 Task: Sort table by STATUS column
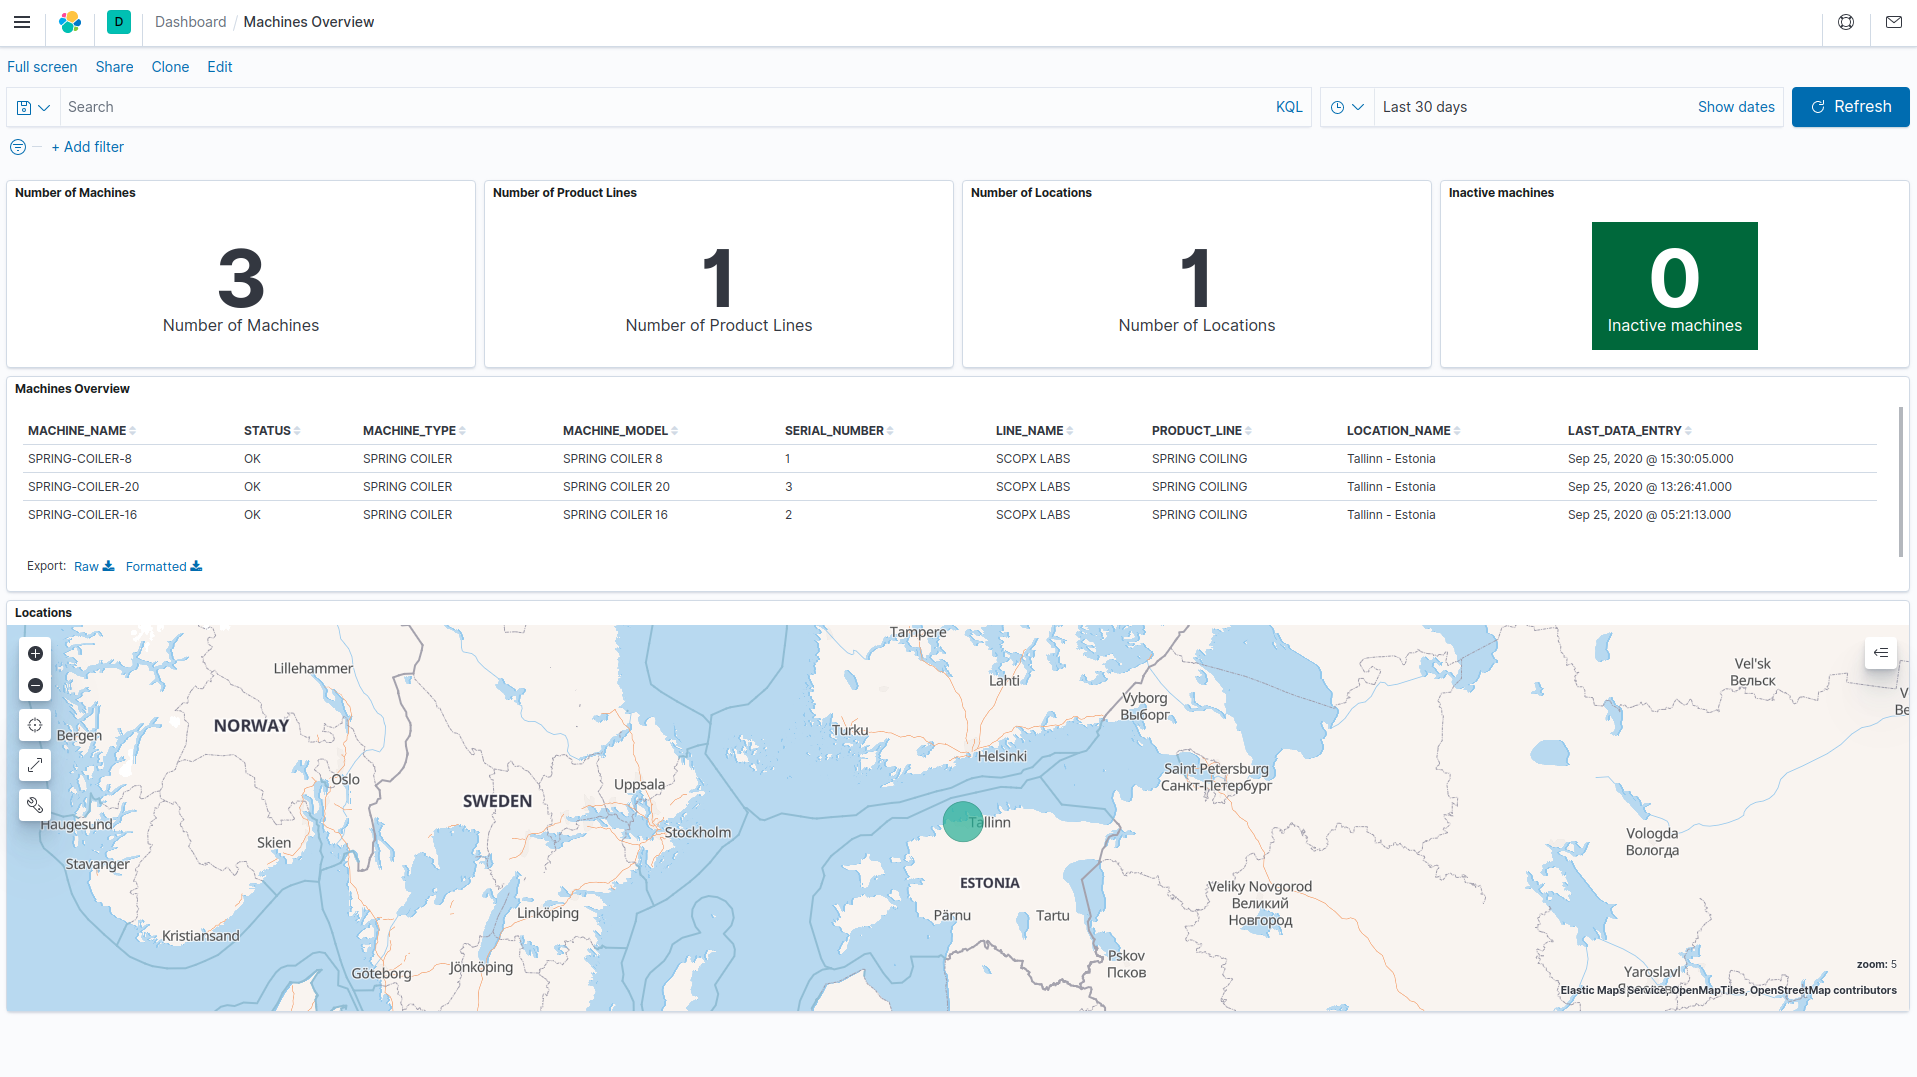pyautogui.click(x=272, y=431)
